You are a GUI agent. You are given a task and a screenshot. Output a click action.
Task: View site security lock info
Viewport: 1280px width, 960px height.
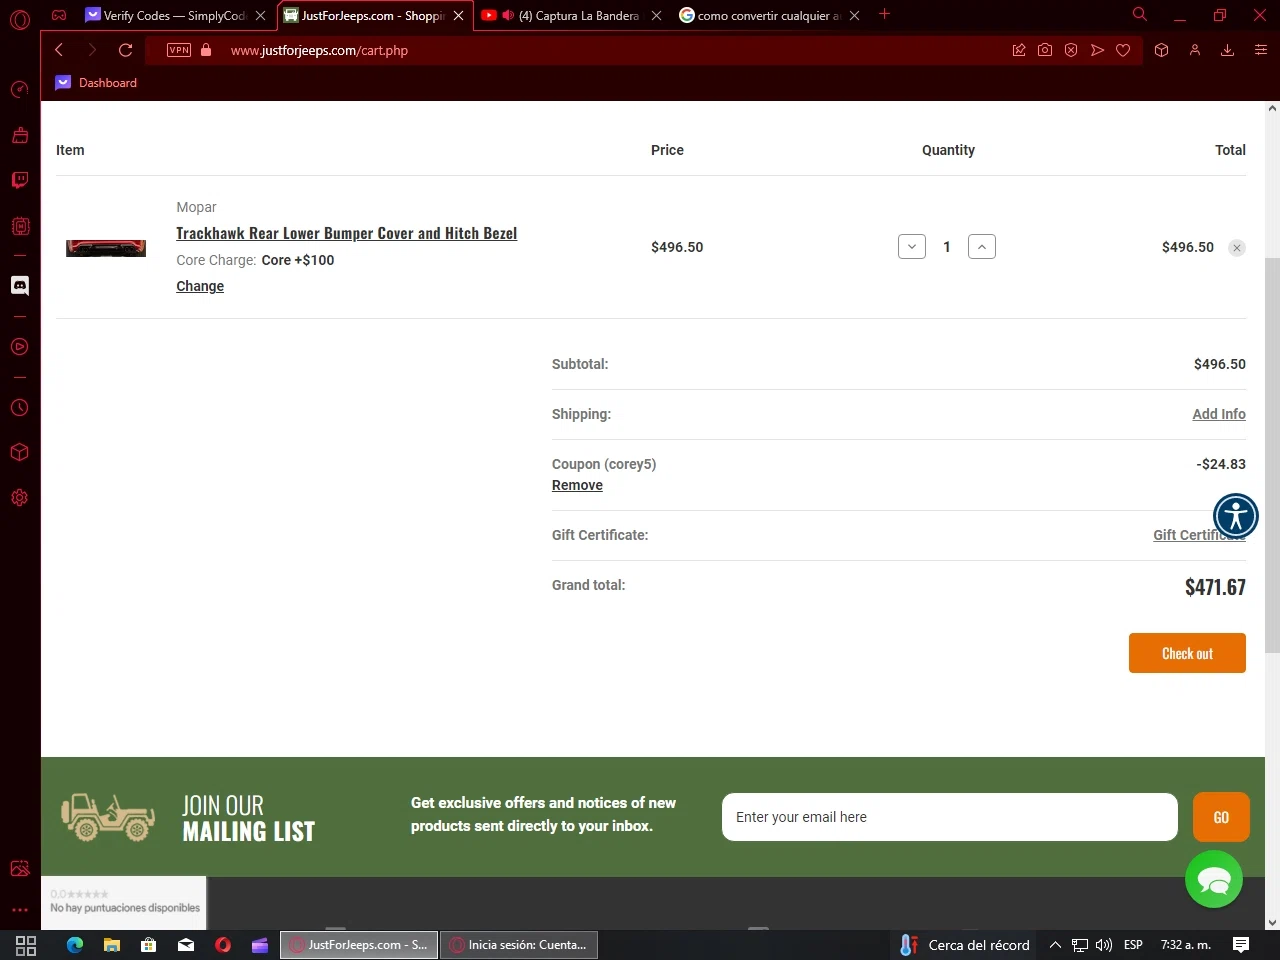(206, 50)
